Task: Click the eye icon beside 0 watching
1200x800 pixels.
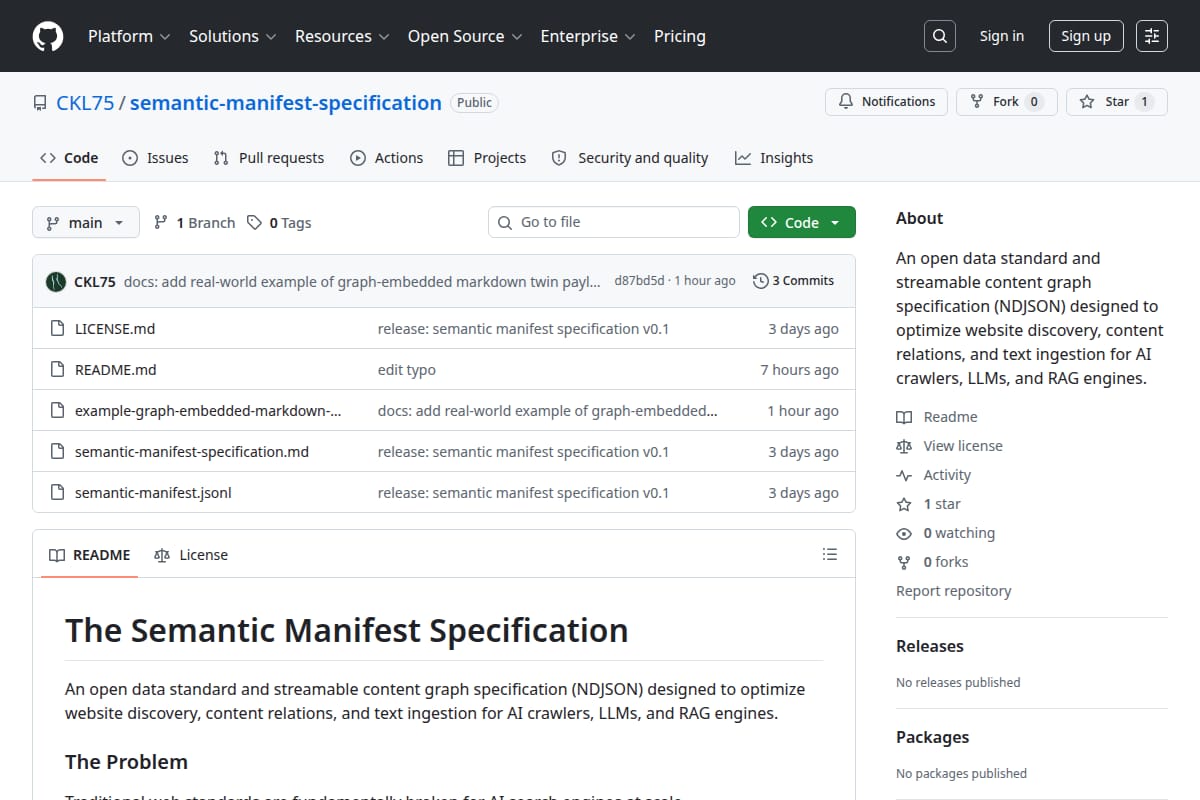Action: (x=904, y=533)
